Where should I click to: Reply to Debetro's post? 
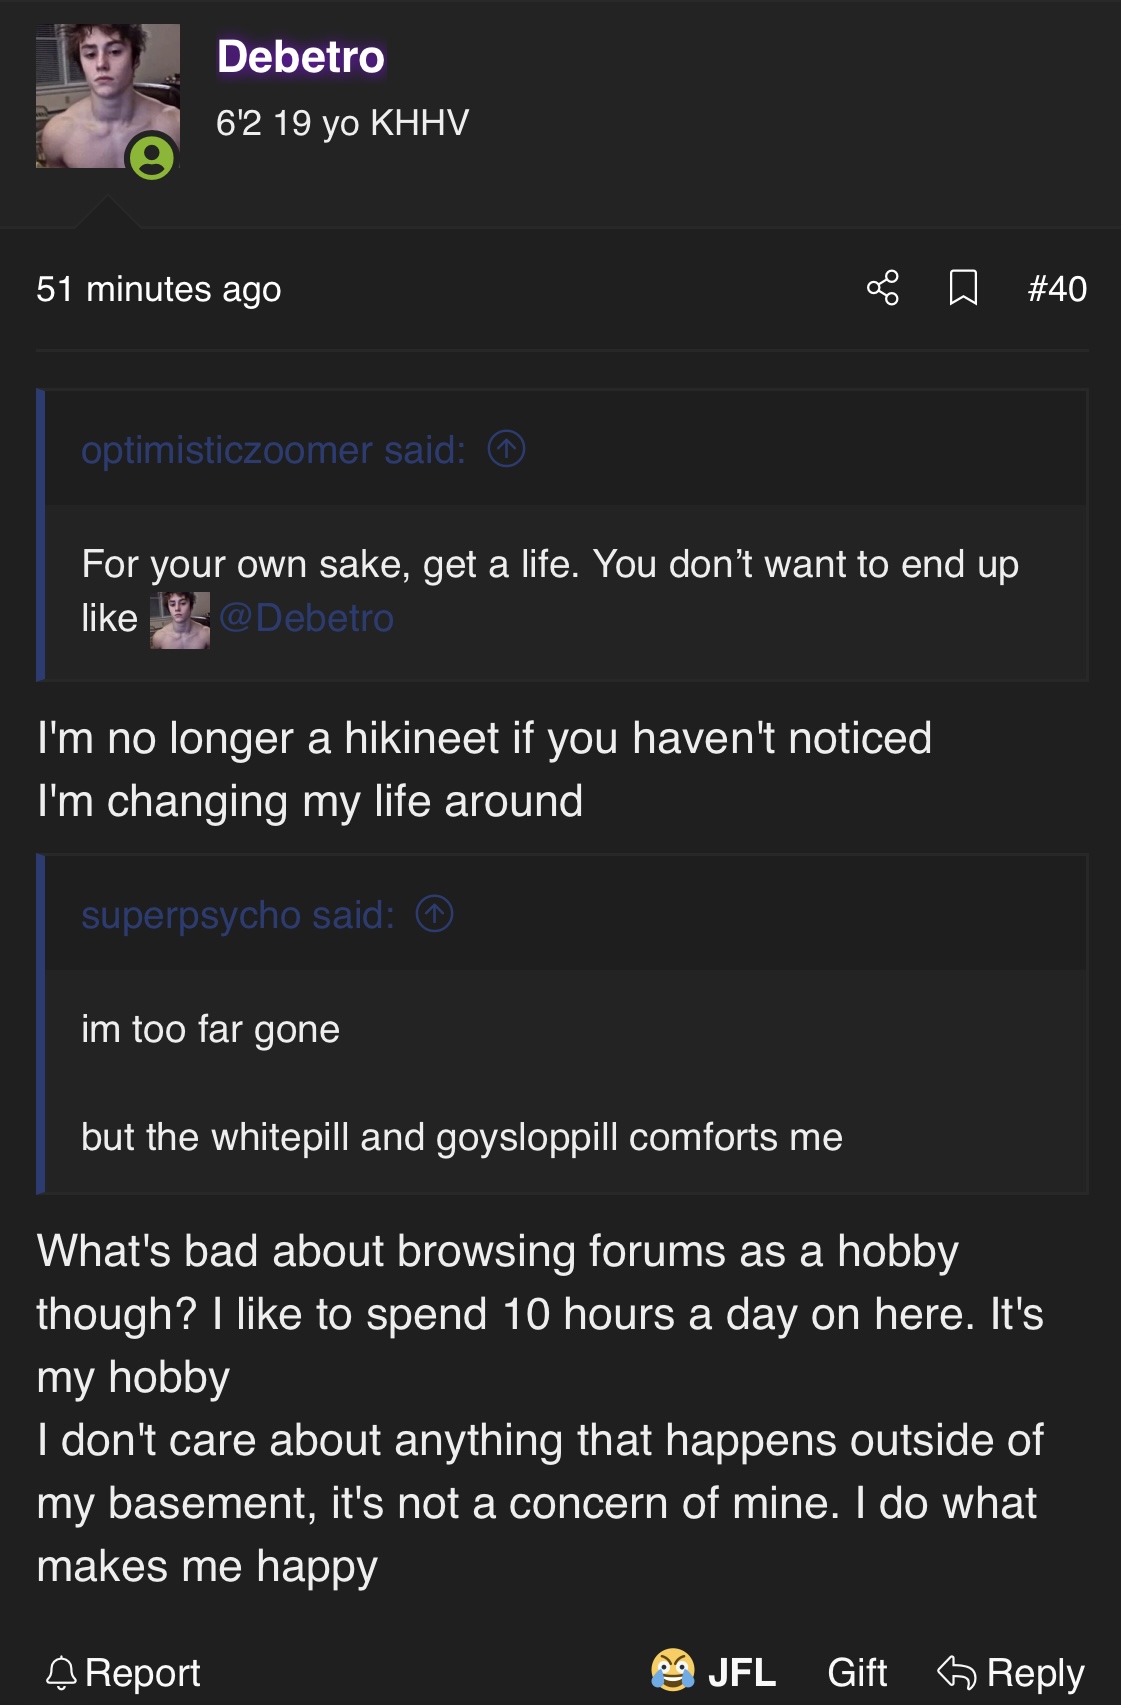pos(1035,1672)
